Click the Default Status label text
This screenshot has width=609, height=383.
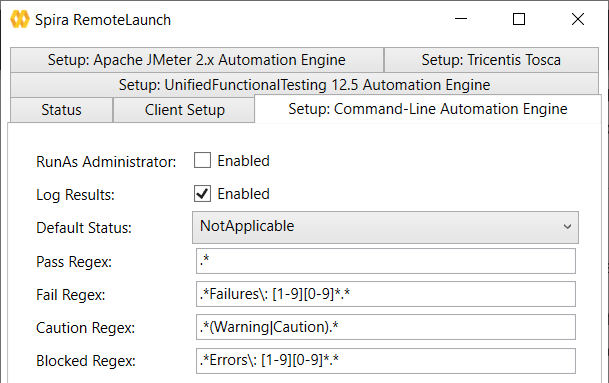coord(84,228)
